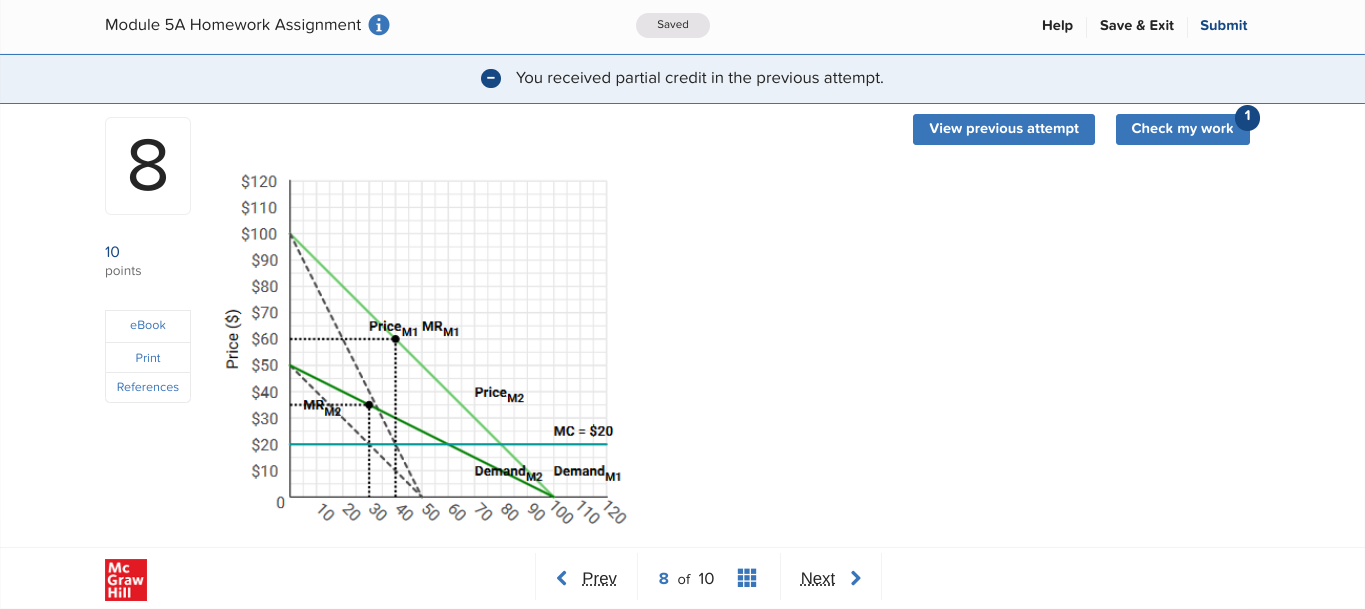Click the Print link
The image size is (1365, 609).
148,358
